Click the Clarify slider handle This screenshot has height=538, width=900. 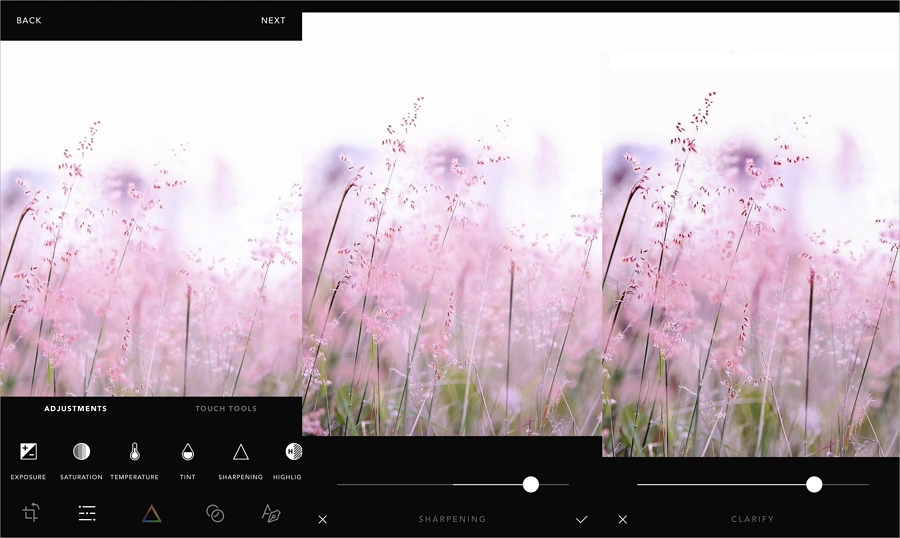(814, 485)
